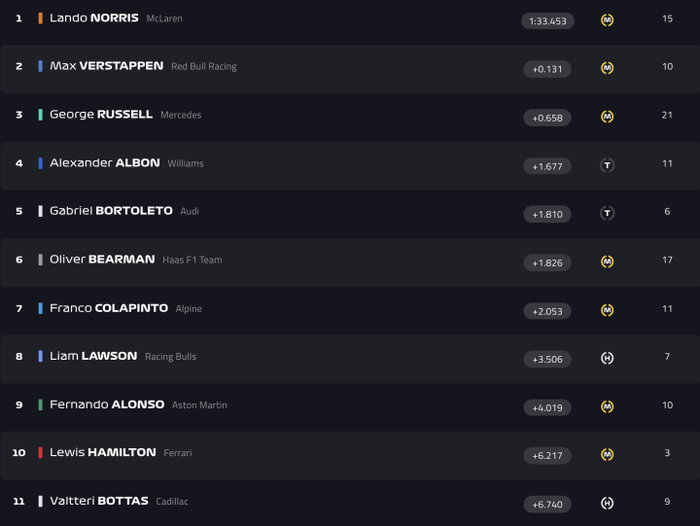Click medium tyre icon for Verstappen
The image size is (700, 526).
607,68
